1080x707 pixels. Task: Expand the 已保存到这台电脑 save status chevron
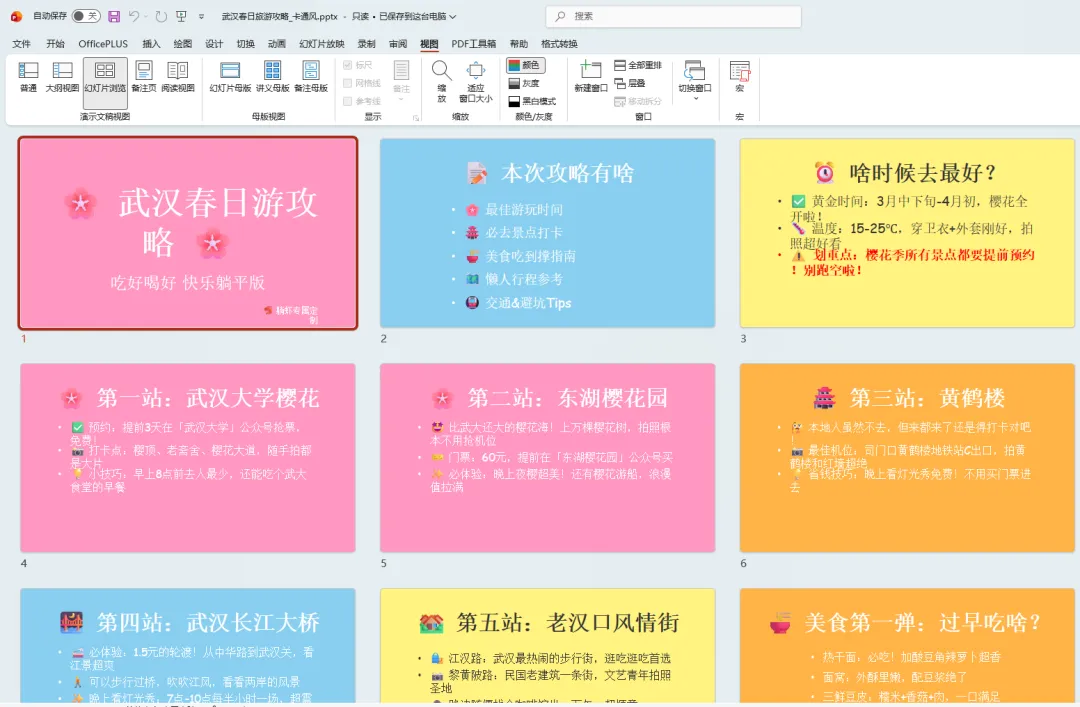[x=453, y=17]
